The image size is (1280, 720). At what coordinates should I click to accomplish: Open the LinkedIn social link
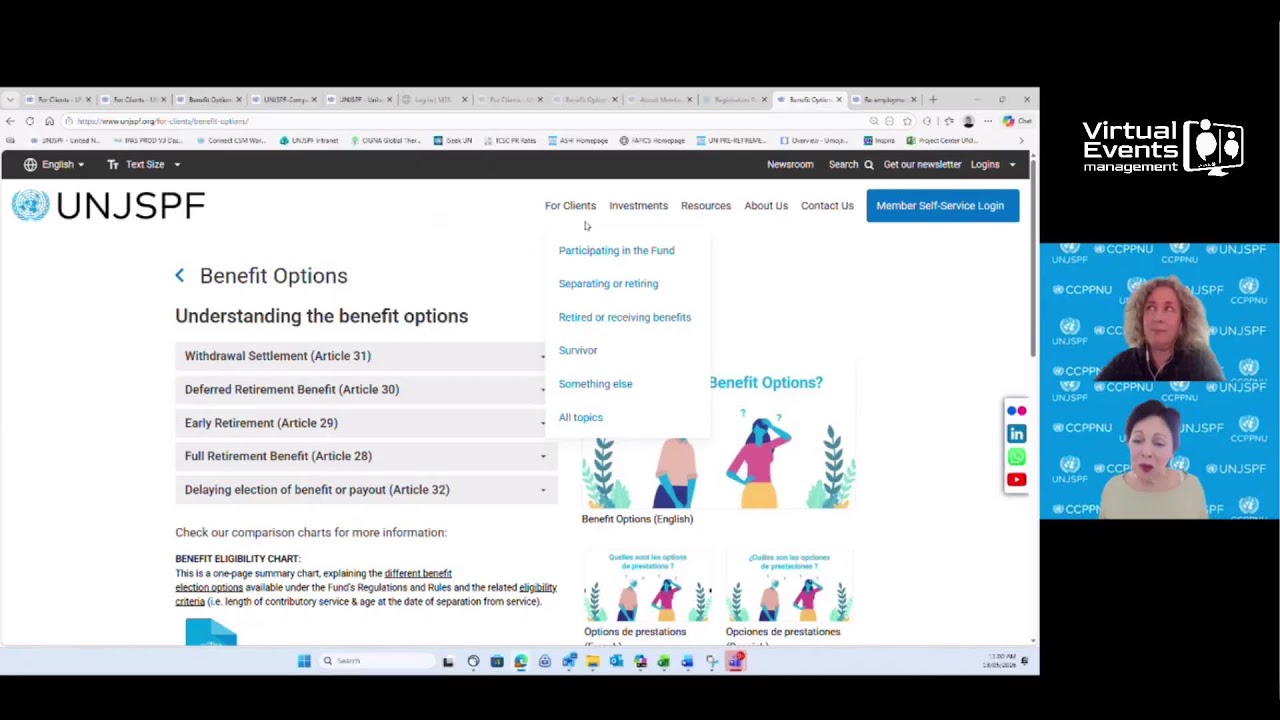click(1016, 434)
